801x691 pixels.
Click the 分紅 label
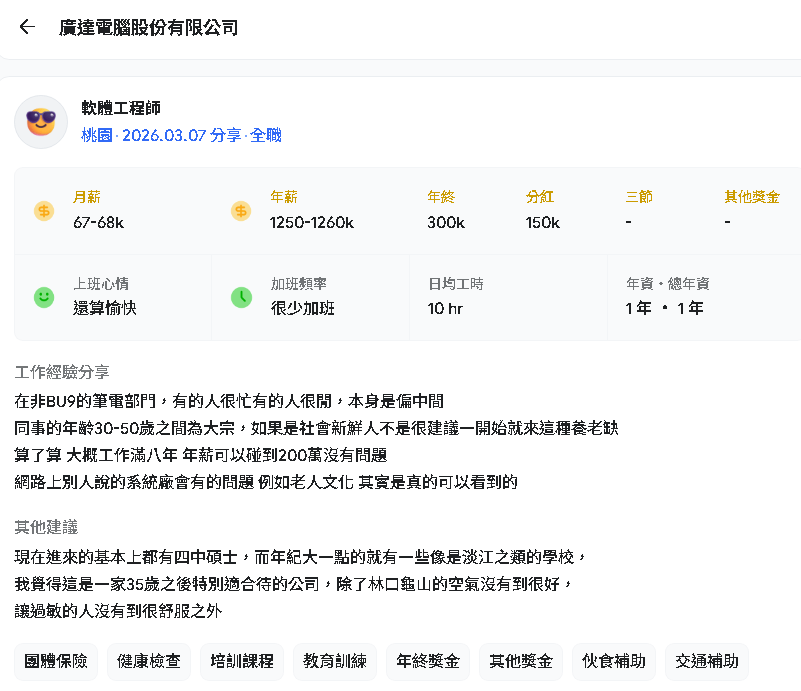click(540, 197)
